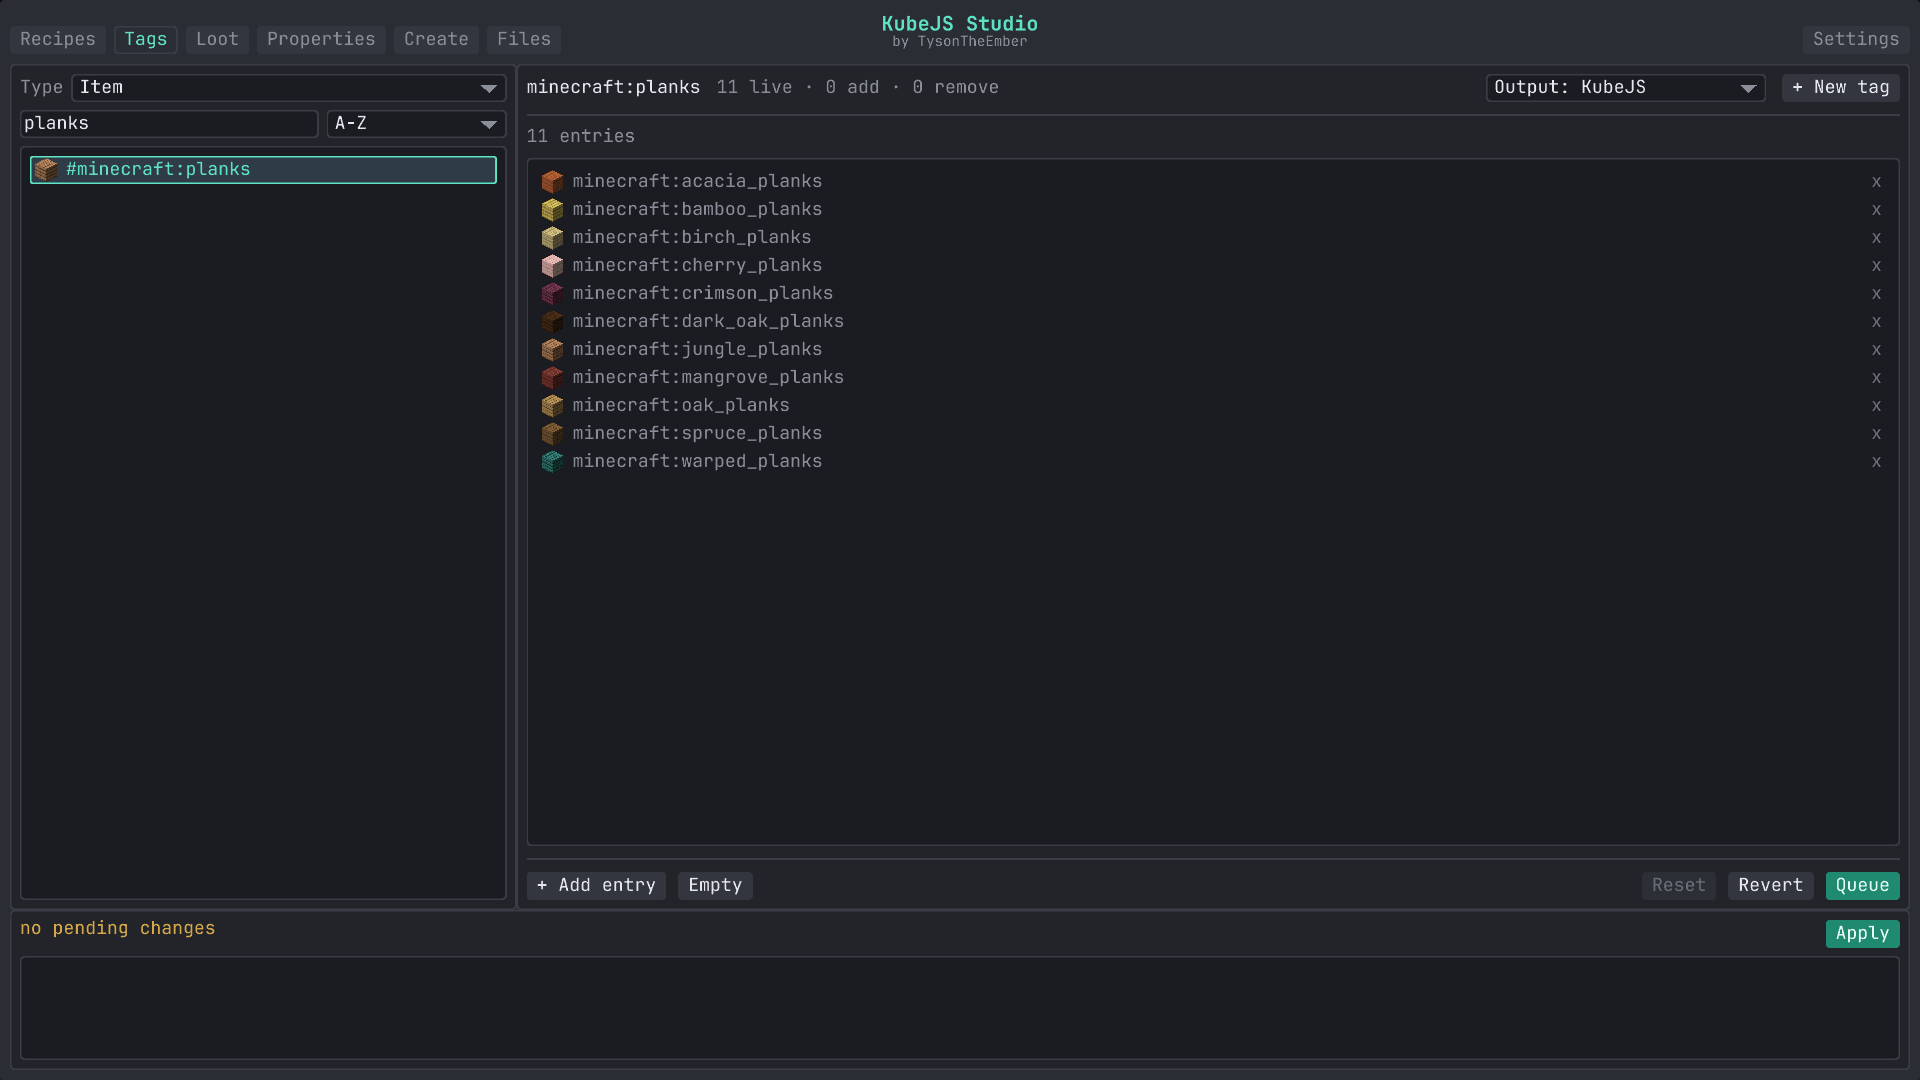This screenshot has width=1920, height=1080.
Task: Click inside the pending changes log box
Action: [x=960, y=1008]
